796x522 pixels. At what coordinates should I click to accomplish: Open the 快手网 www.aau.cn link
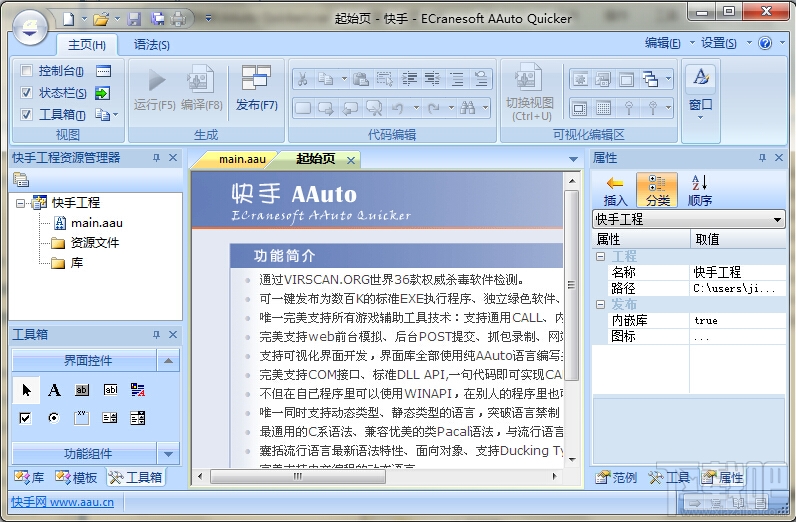click(x=62, y=502)
